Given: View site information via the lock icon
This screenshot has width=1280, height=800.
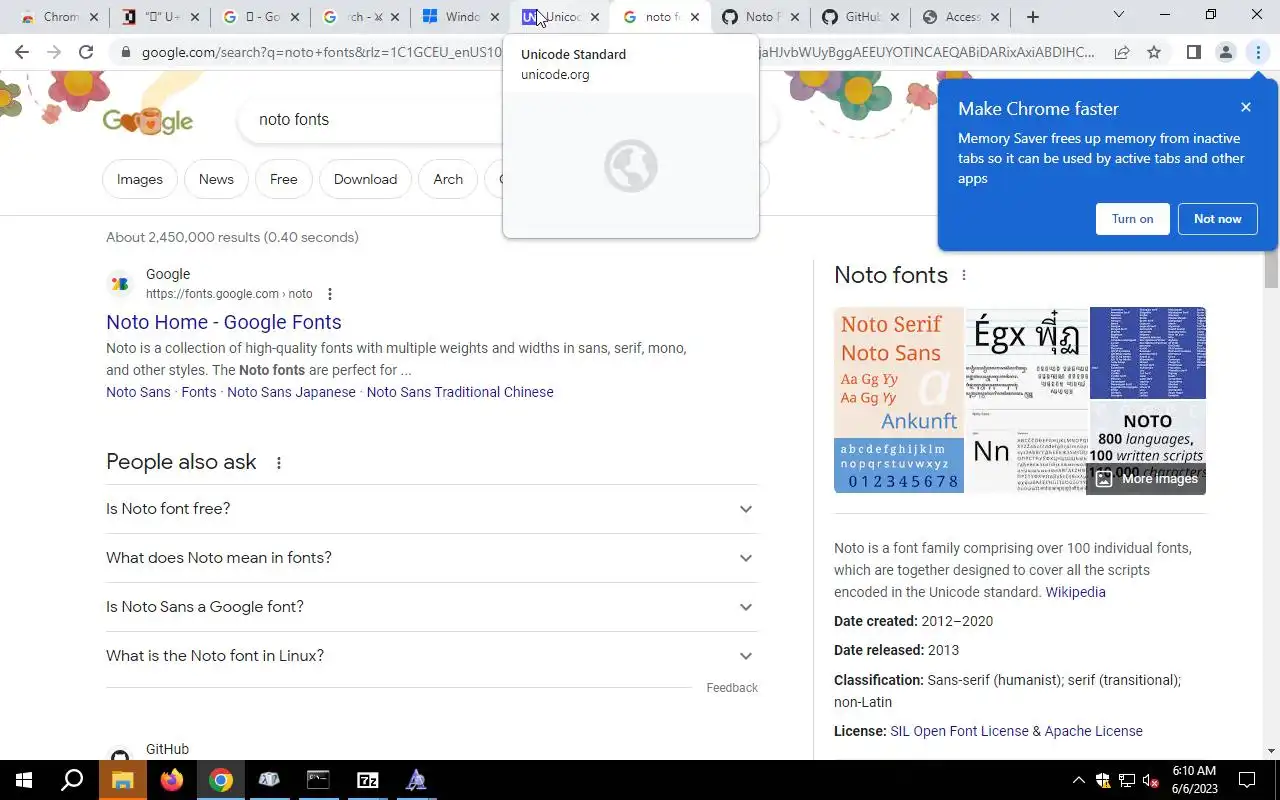Looking at the screenshot, I should coord(124,52).
